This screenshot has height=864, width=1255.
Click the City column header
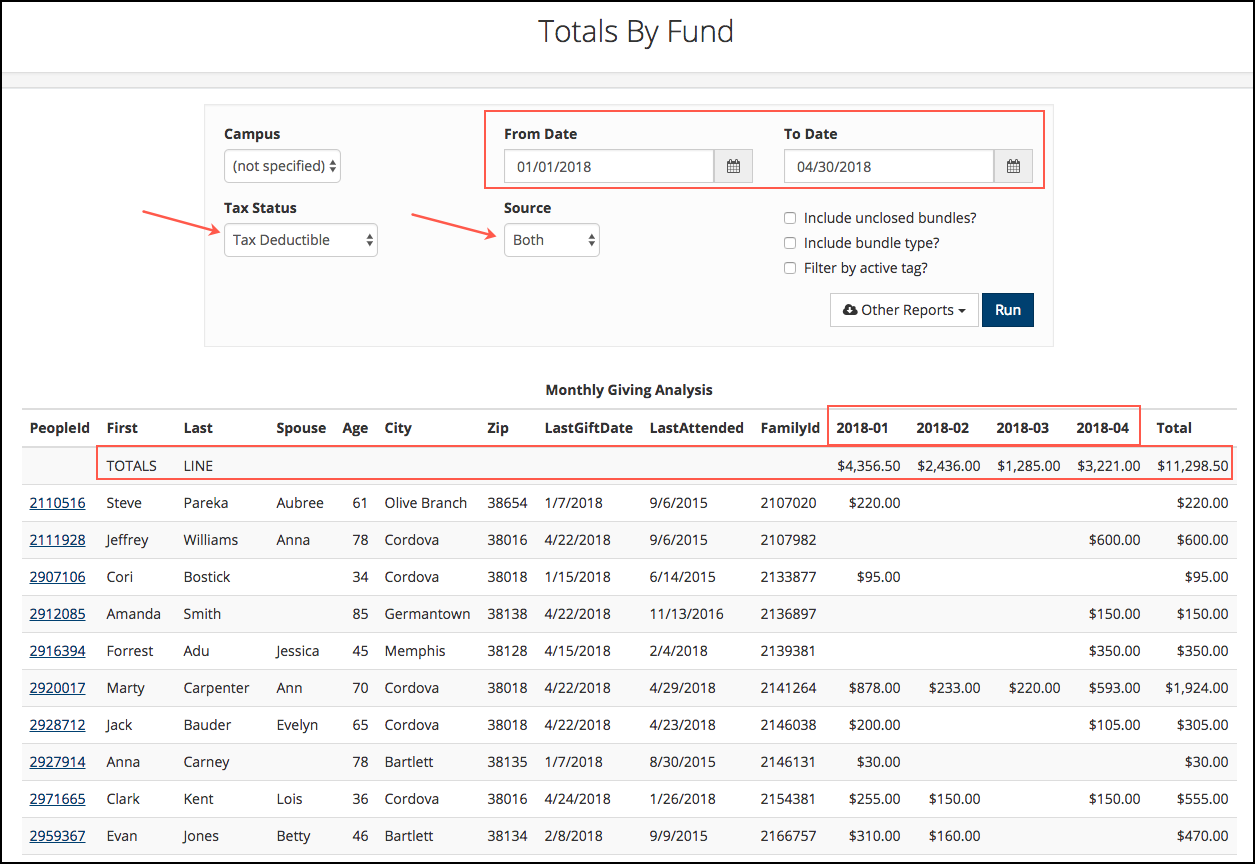[x=398, y=428]
